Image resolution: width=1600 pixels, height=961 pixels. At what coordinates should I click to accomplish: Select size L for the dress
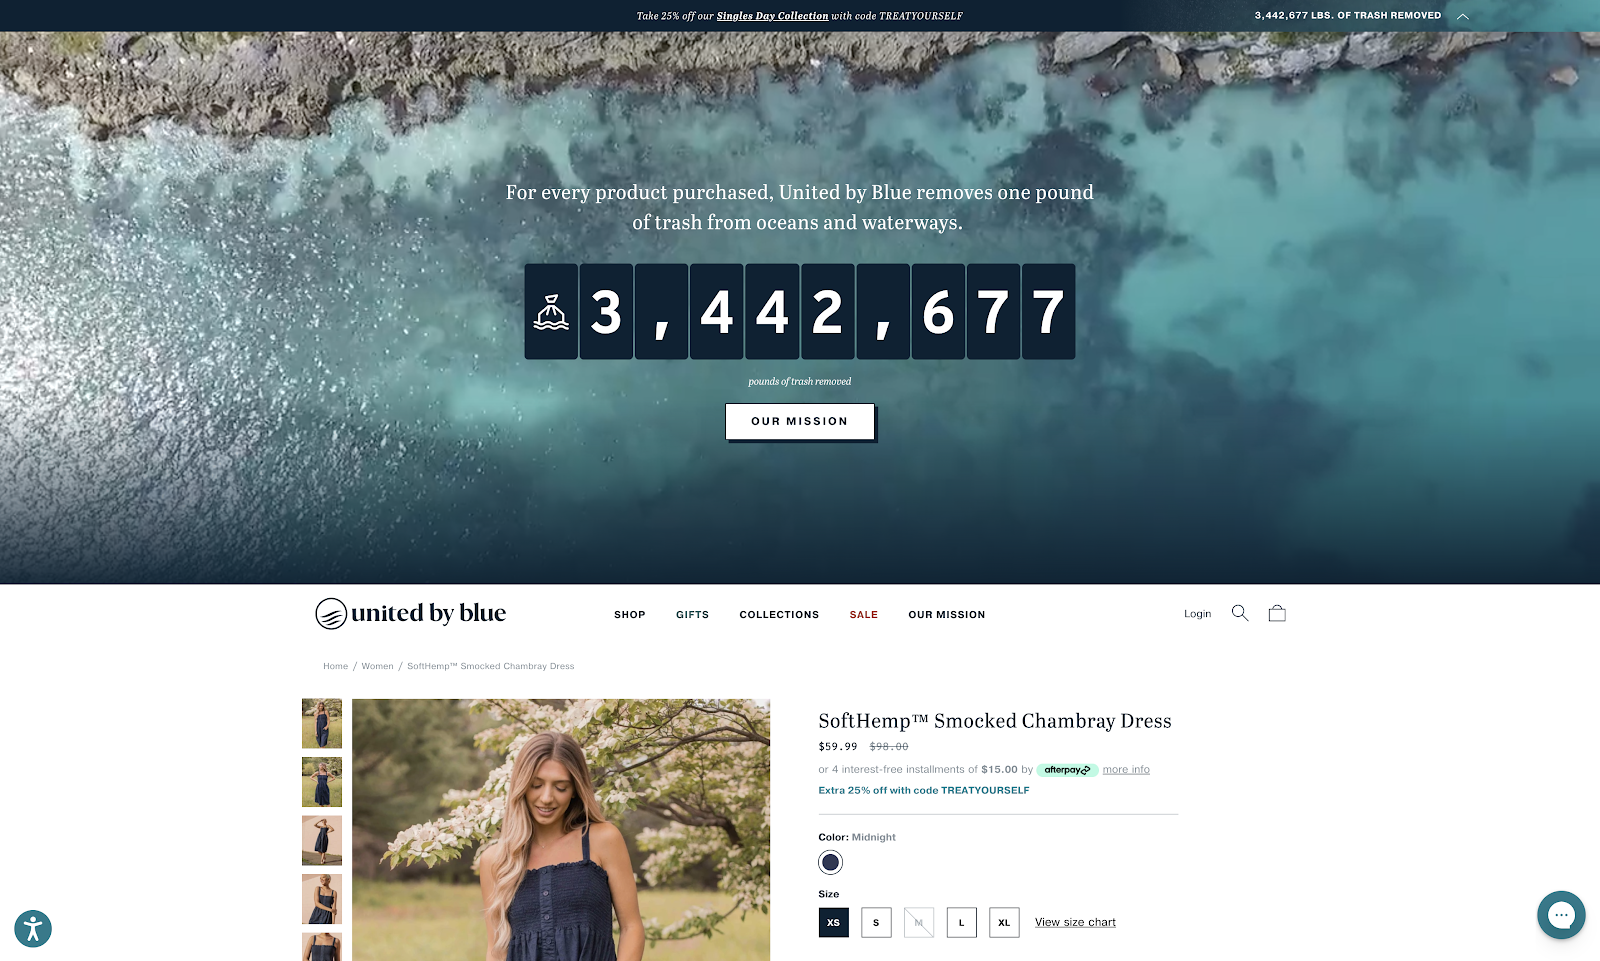[961, 922]
